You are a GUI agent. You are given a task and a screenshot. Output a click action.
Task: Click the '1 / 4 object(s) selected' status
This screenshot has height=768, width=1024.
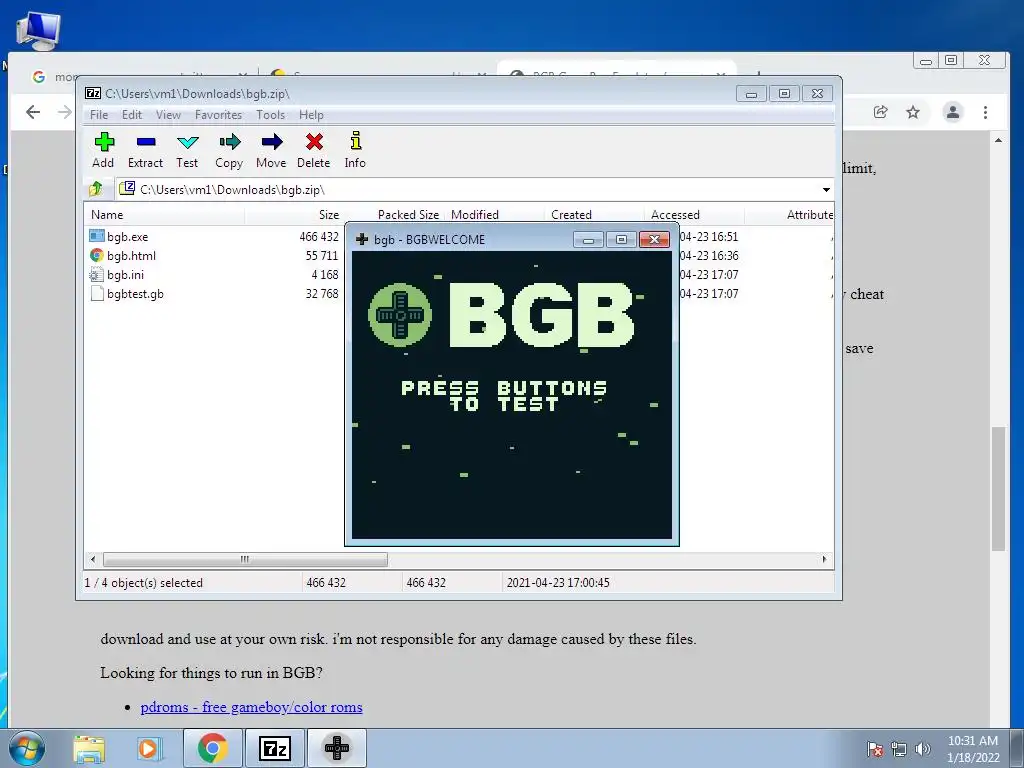144,583
